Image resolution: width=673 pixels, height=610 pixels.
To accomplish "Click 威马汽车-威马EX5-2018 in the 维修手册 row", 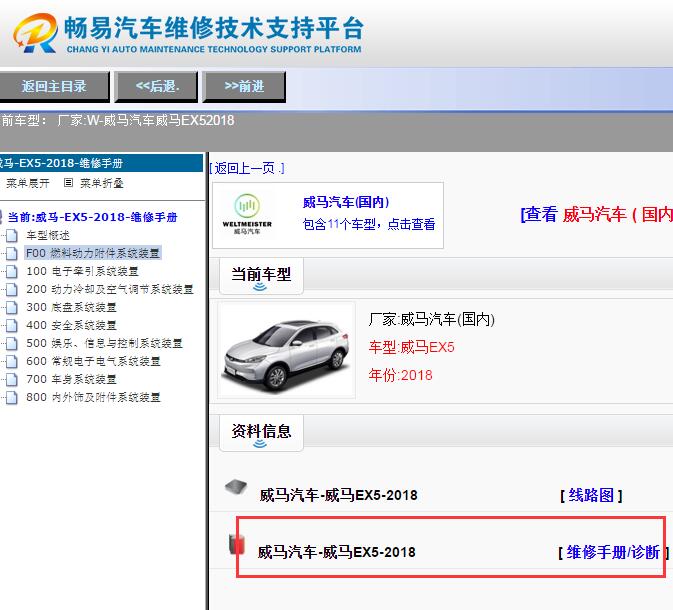I will (336, 552).
